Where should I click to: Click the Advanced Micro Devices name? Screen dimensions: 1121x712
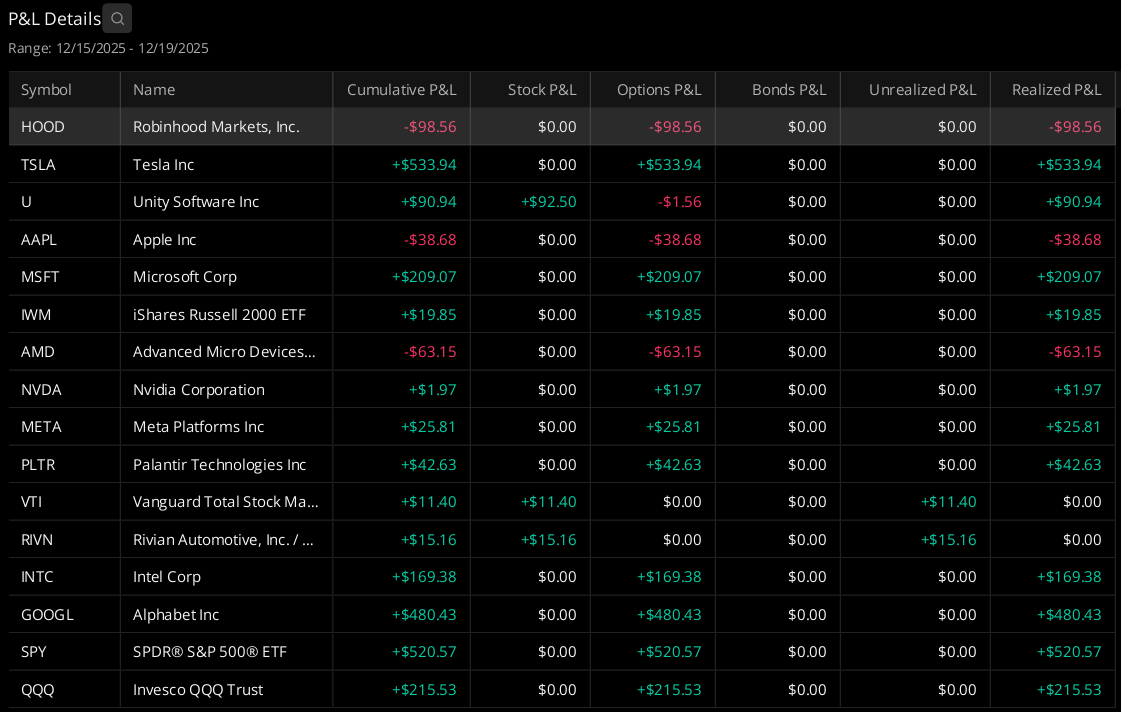pos(224,352)
